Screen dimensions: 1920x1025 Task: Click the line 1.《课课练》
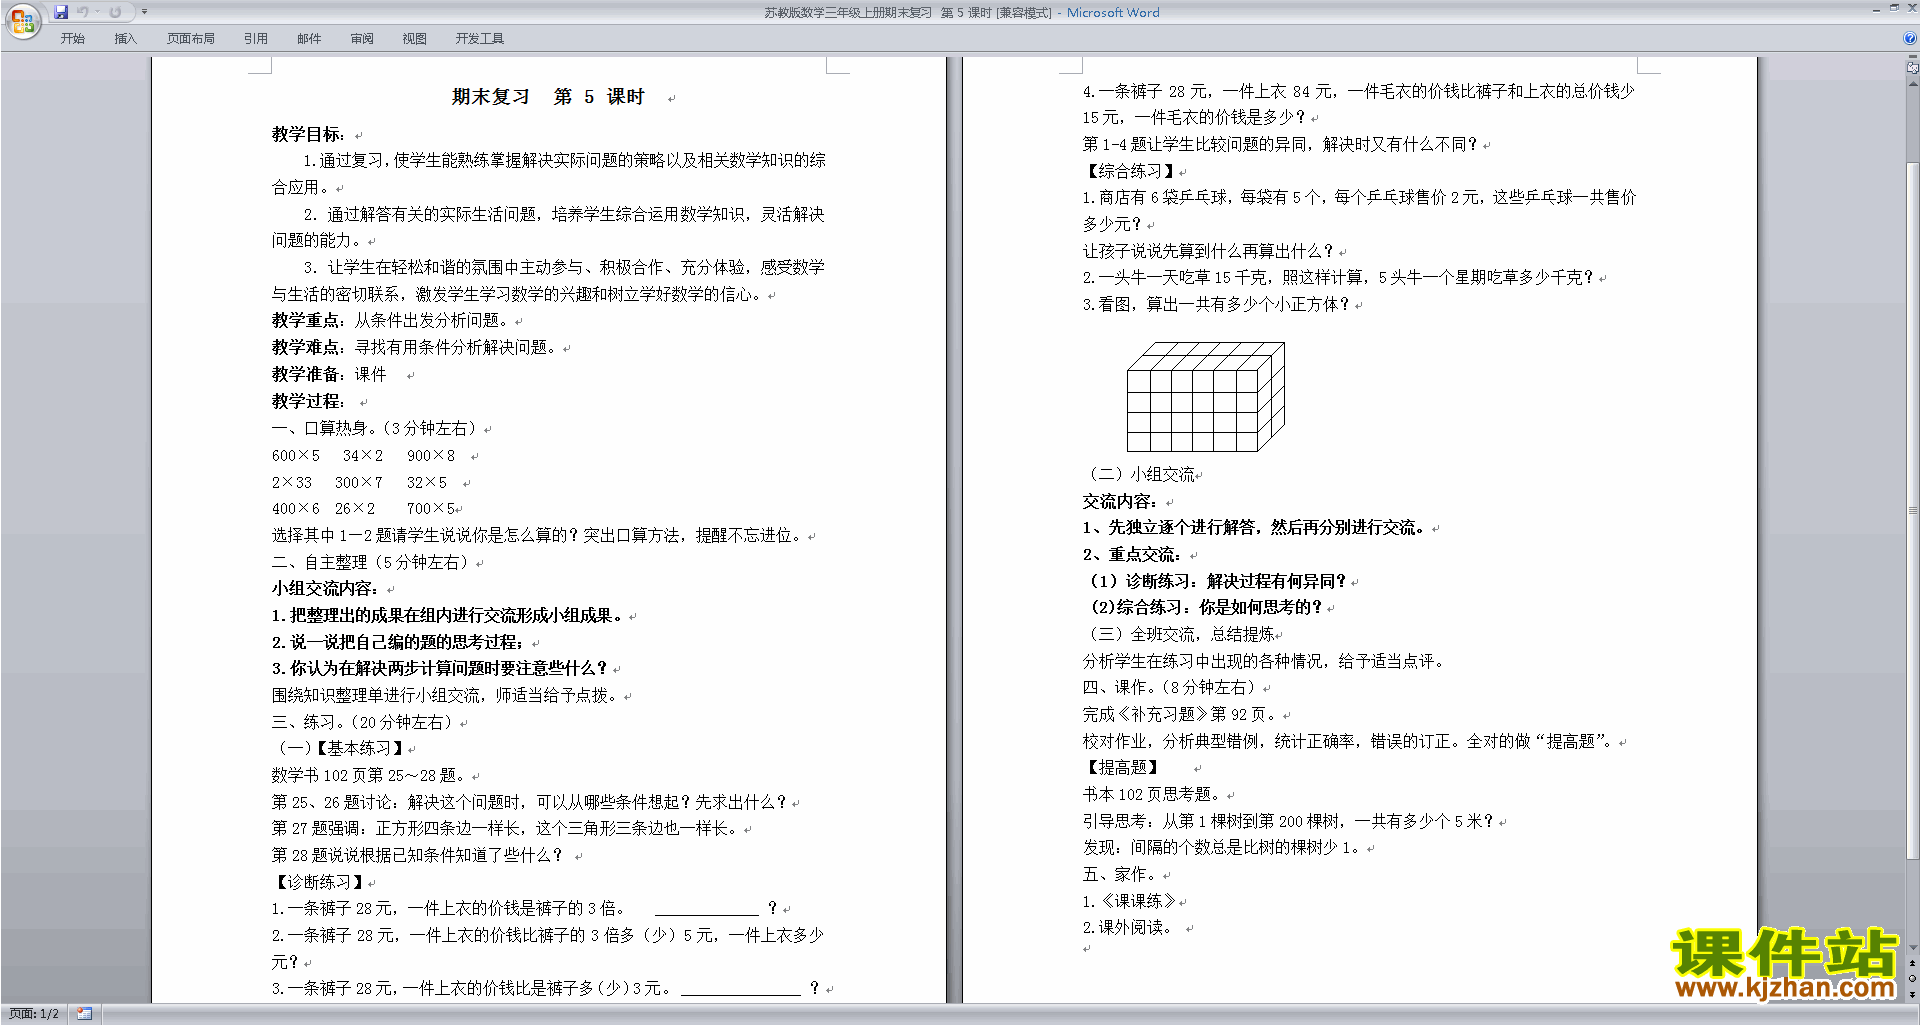[1129, 901]
